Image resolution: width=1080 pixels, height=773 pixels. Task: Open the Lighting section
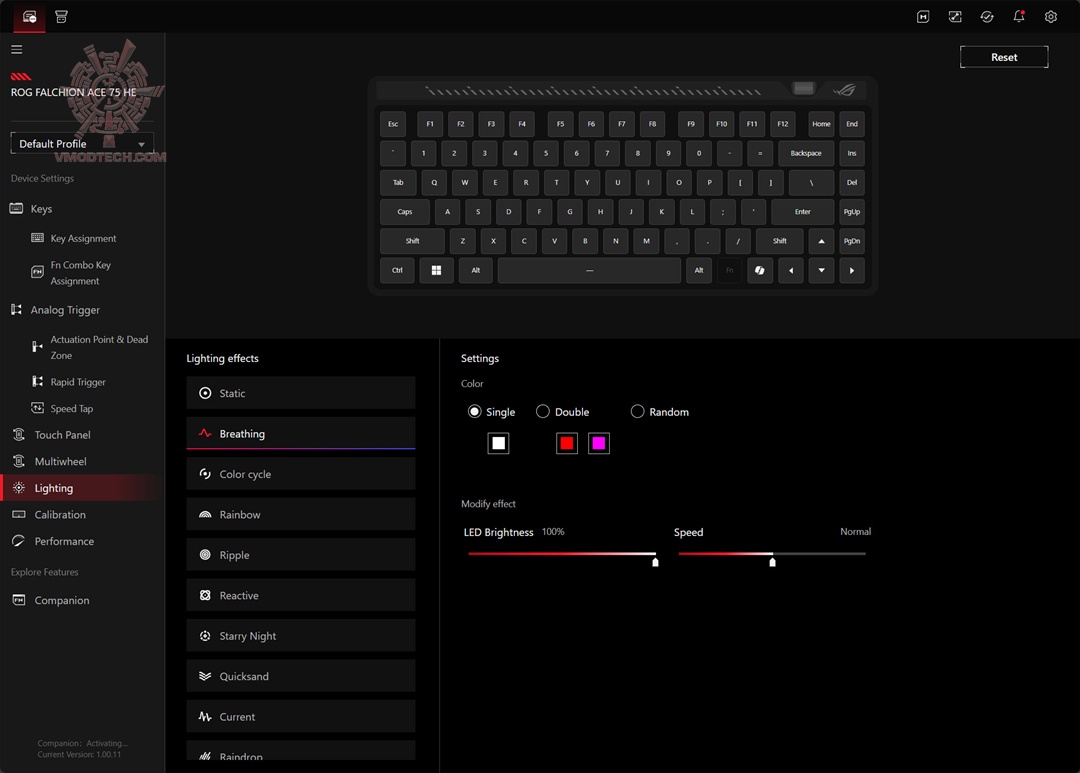83,488
